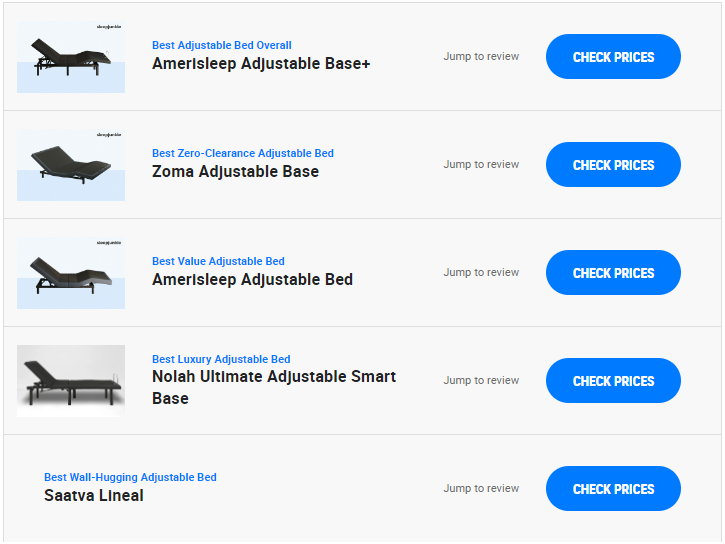This screenshot has width=725, height=544.
Task: Check prices for Zoma Adjustable Base
Action: [x=613, y=165]
